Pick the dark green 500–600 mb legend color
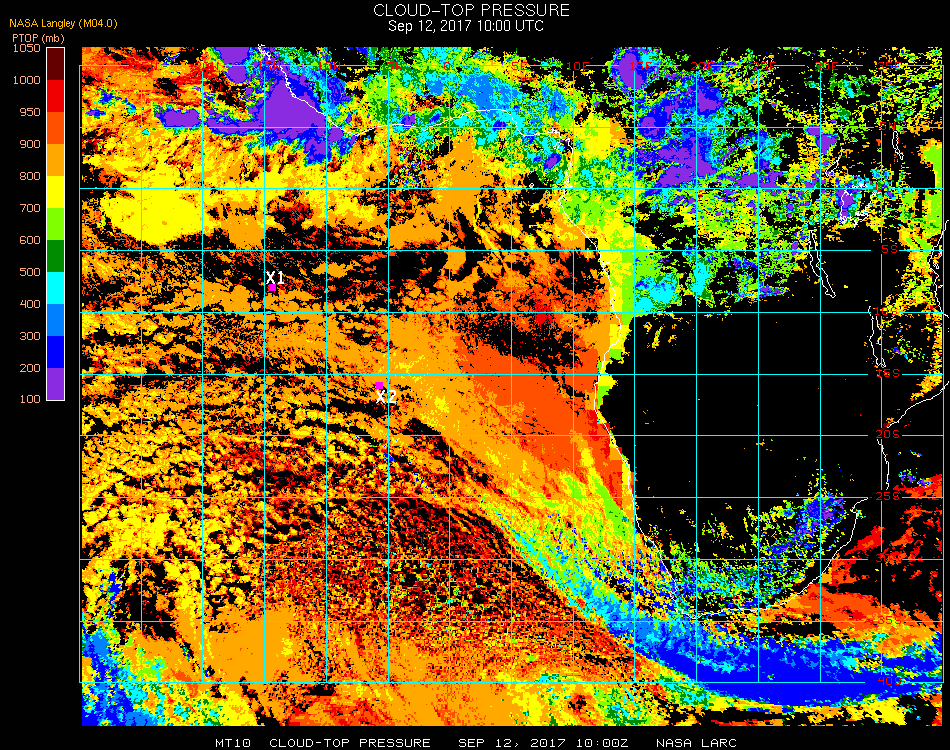Screen dimensions: 950x750 pos(55,256)
